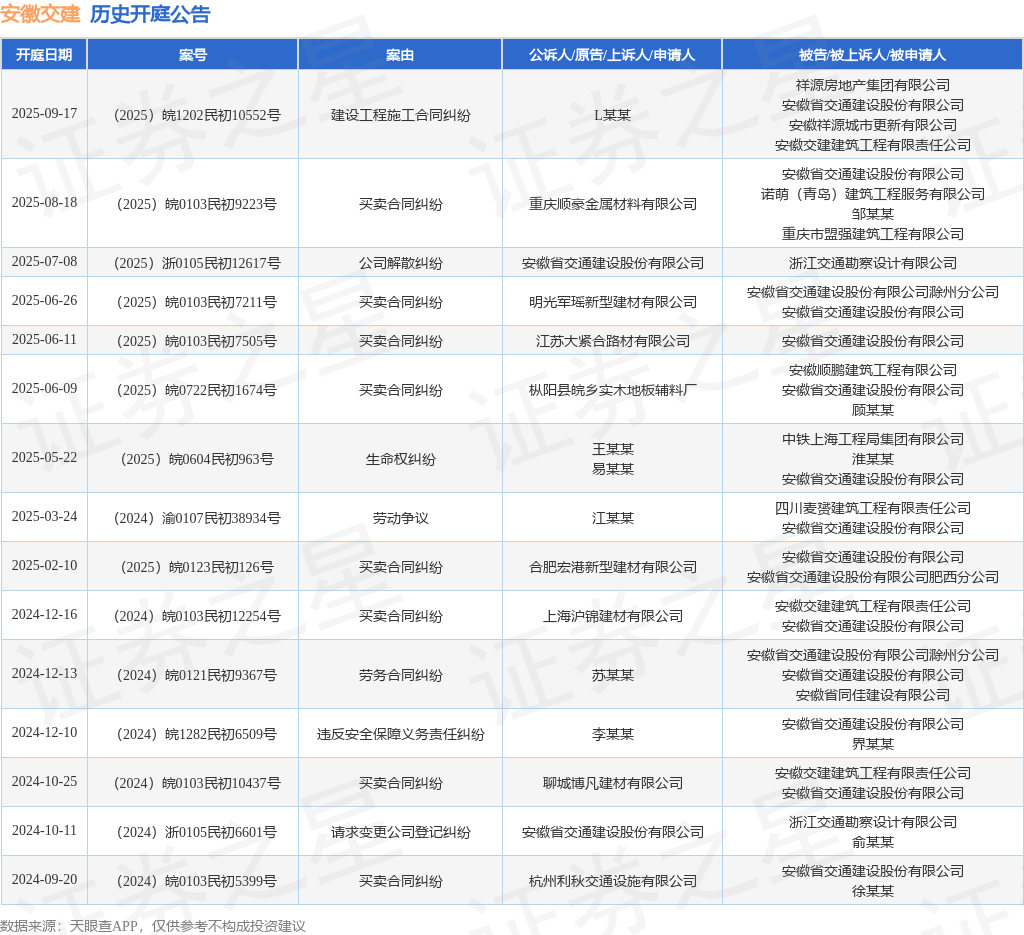1024x935 pixels.
Task: Select the 开庭日期 column header
Action: pos(44,55)
